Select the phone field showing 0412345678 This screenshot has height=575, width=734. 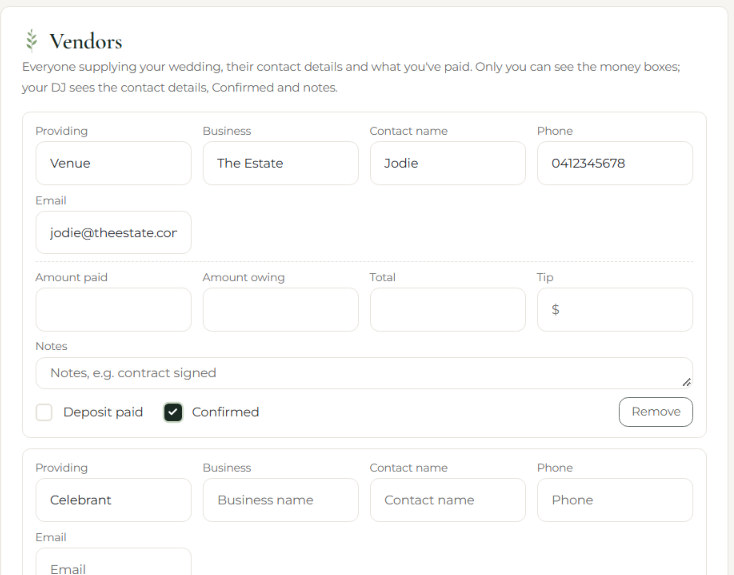tap(615, 163)
